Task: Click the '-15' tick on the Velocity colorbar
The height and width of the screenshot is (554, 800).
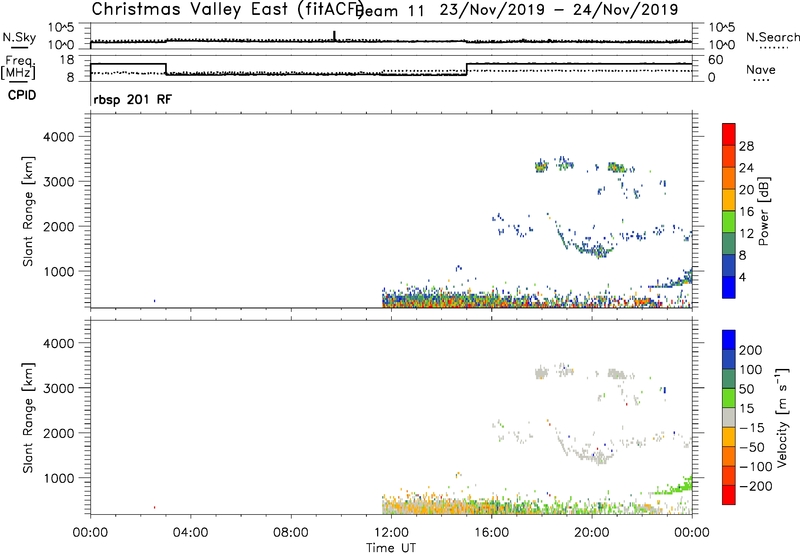Action: click(752, 428)
